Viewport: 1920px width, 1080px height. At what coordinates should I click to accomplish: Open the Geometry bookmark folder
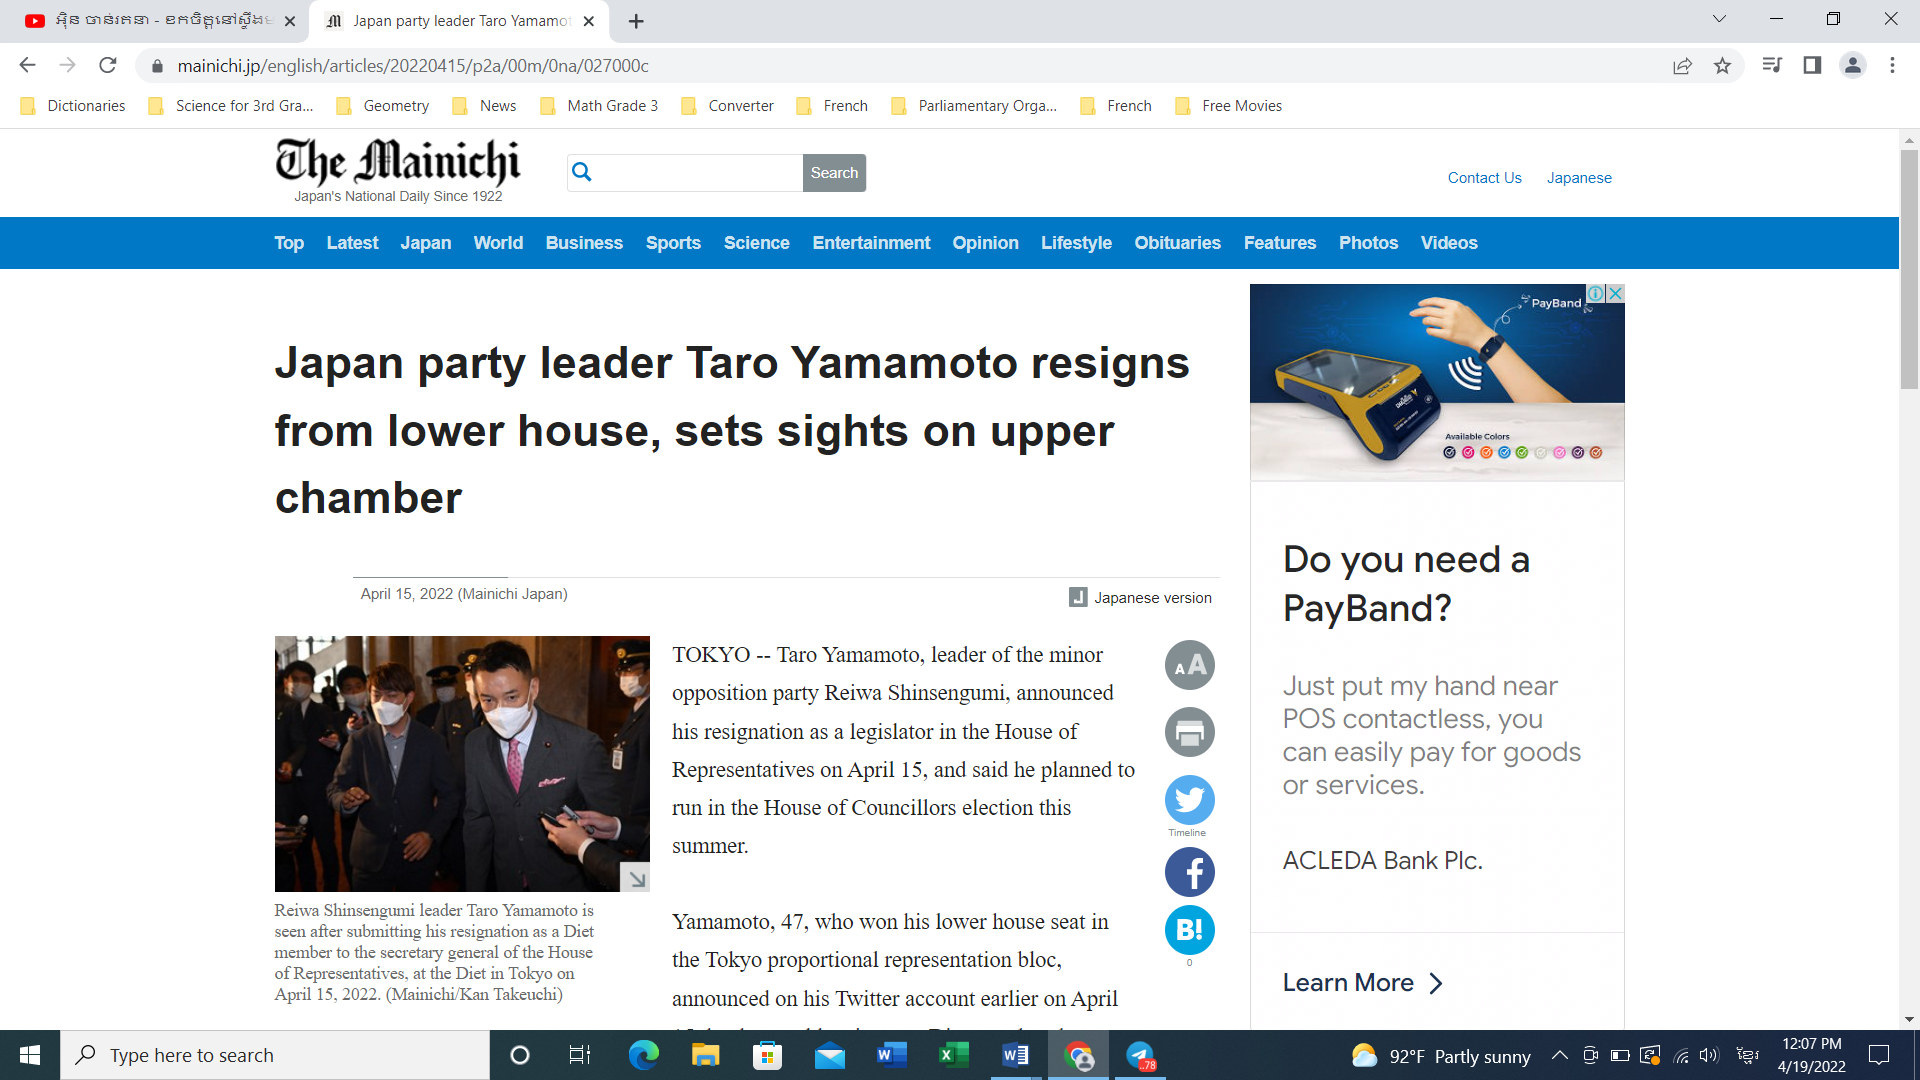pos(383,106)
